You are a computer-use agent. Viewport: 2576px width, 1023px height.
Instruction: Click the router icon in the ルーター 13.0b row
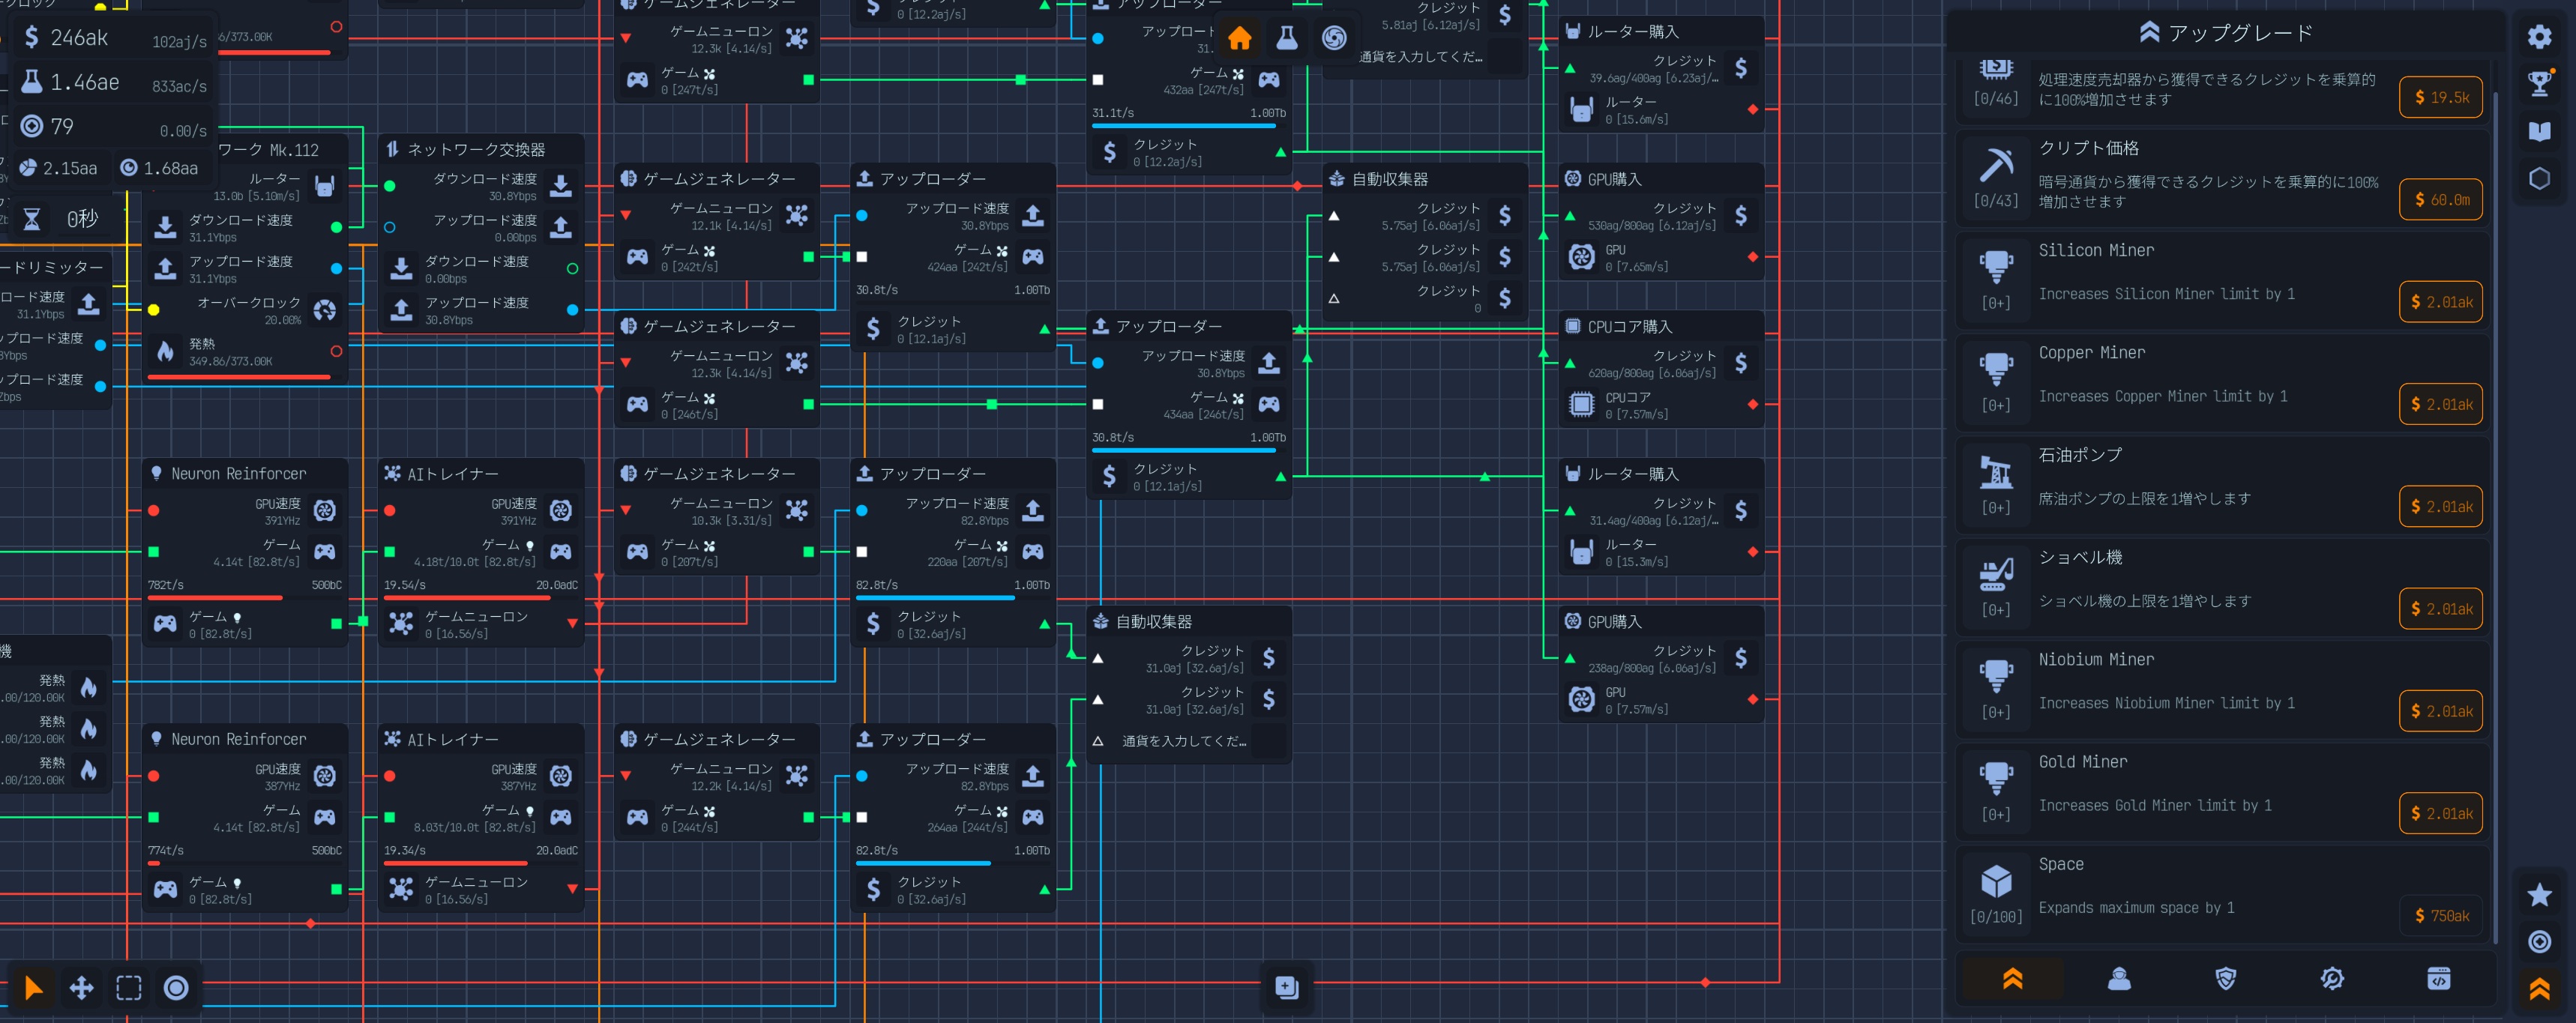[324, 186]
